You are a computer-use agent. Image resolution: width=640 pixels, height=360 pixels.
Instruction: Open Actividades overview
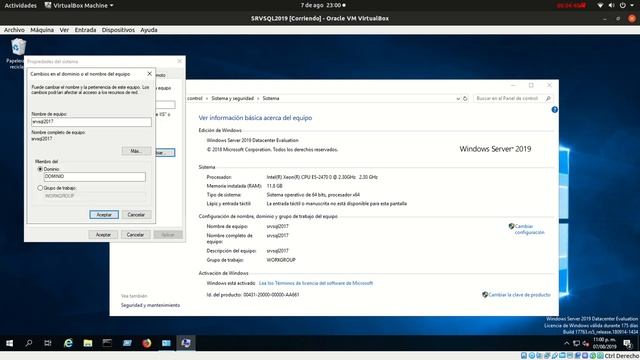coord(20,5)
